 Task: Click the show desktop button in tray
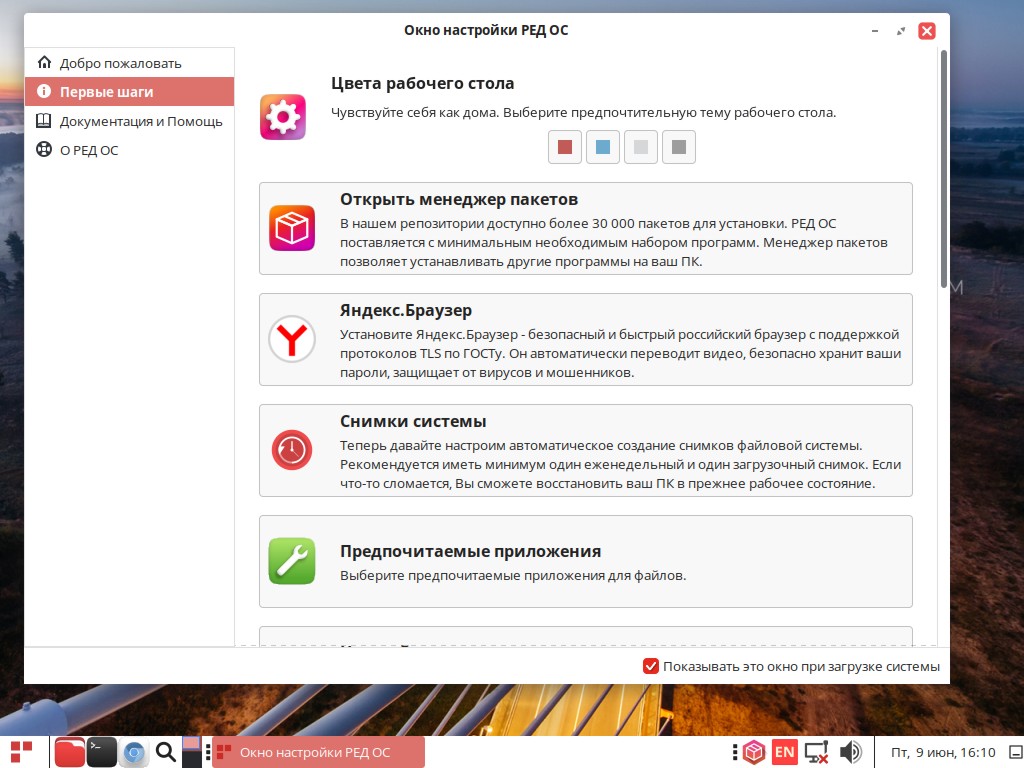click(1016, 752)
